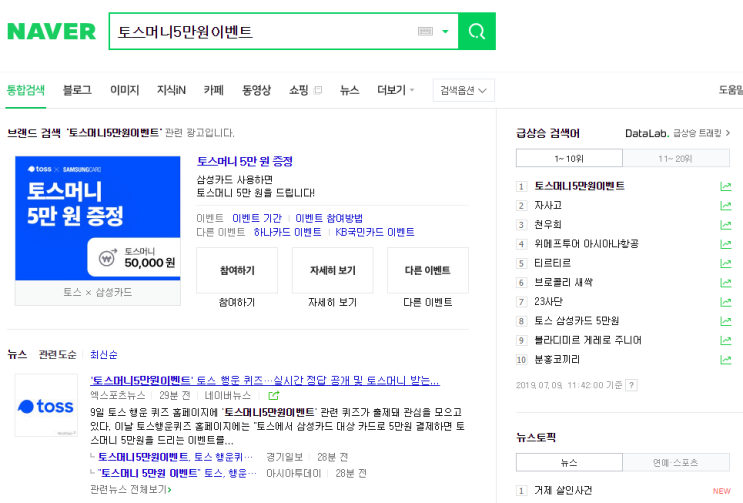Click trending keyword 23사단
This screenshot has height=503, width=743.
[x=548, y=301]
